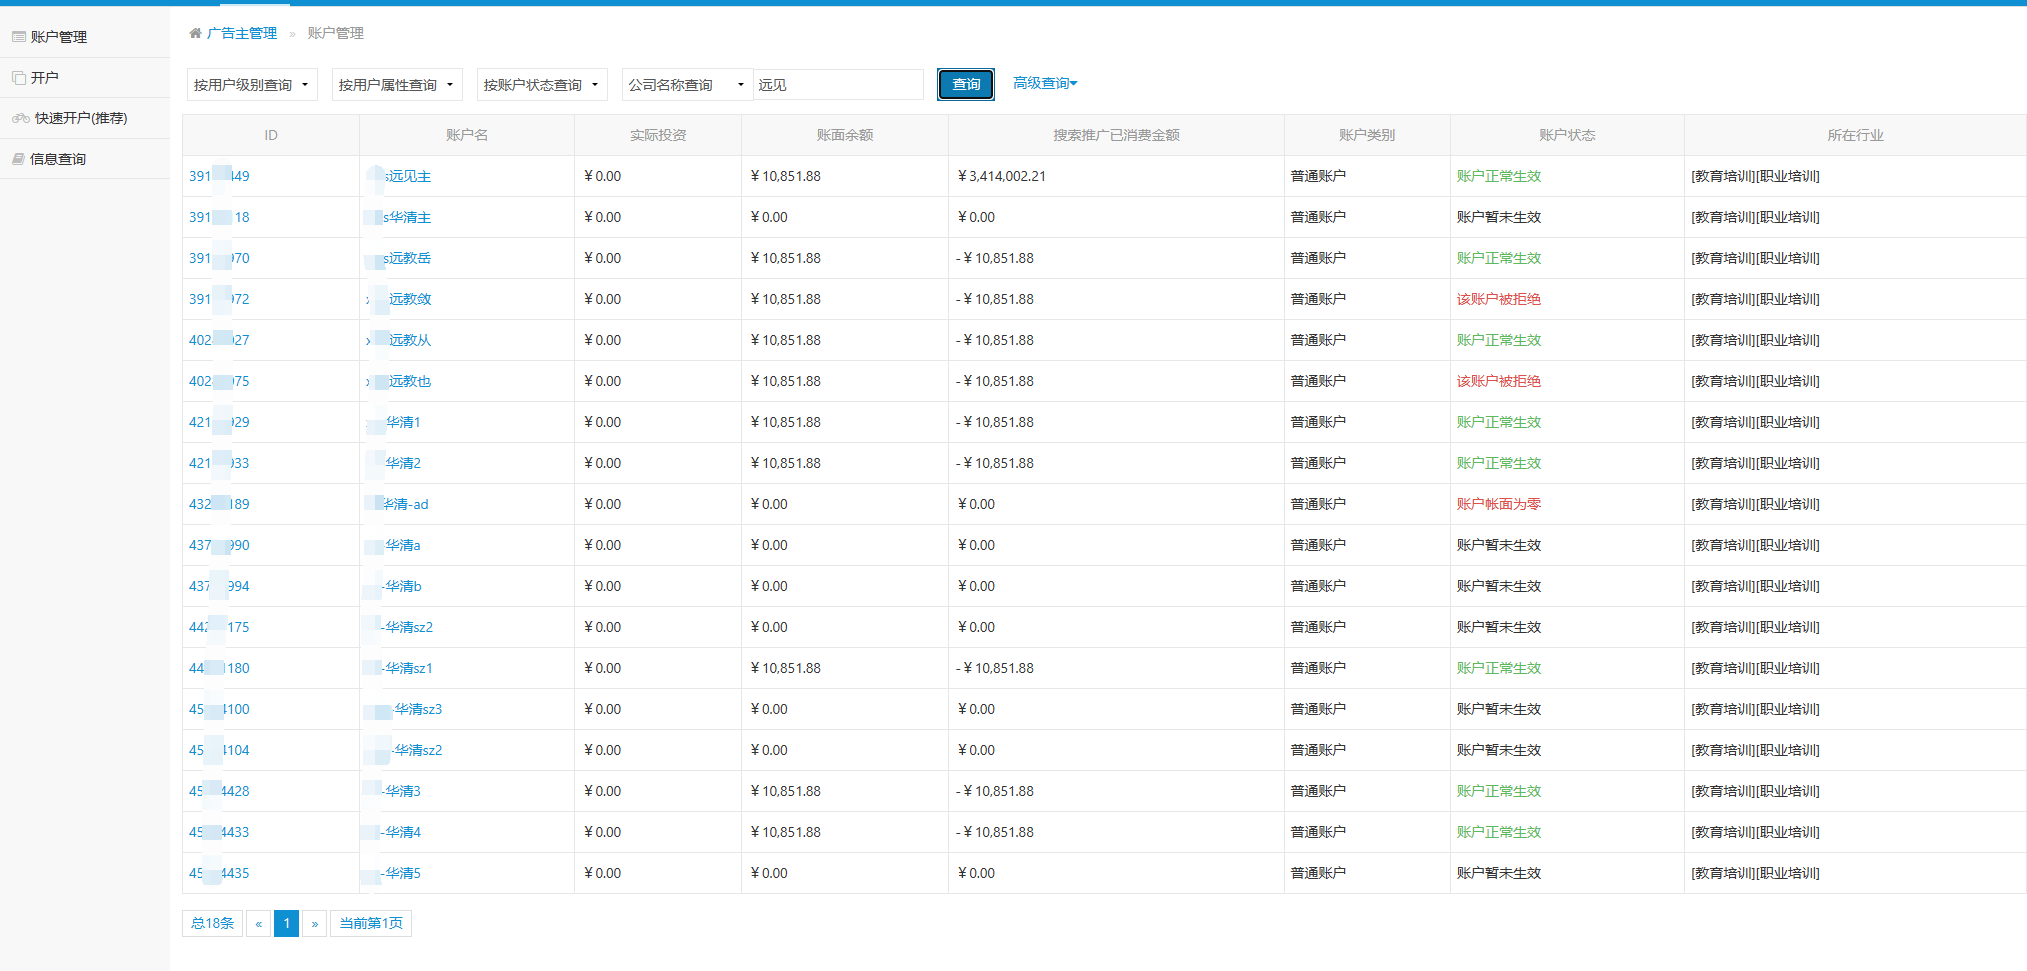2027x971 pixels.
Task: Click the 账户管理 sidebar icon
Action: (x=19, y=37)
